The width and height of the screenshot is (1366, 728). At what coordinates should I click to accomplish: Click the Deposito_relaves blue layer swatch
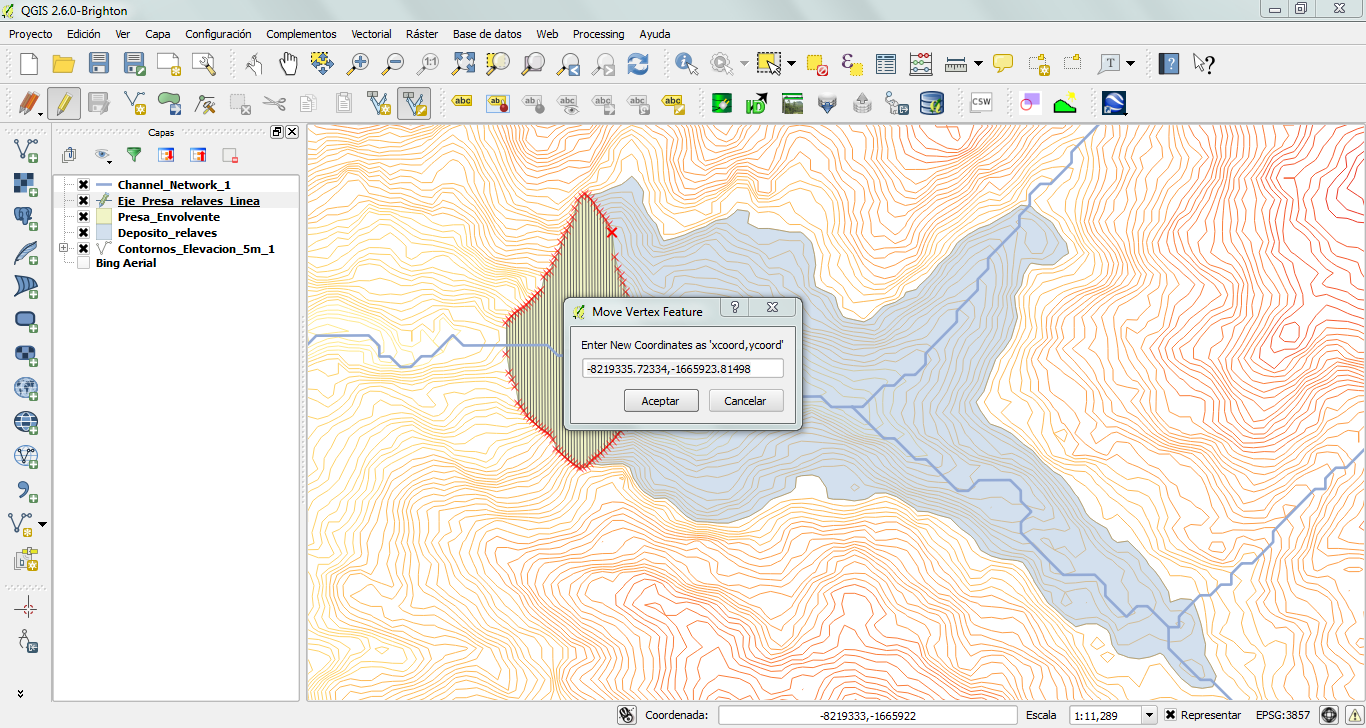102,233
